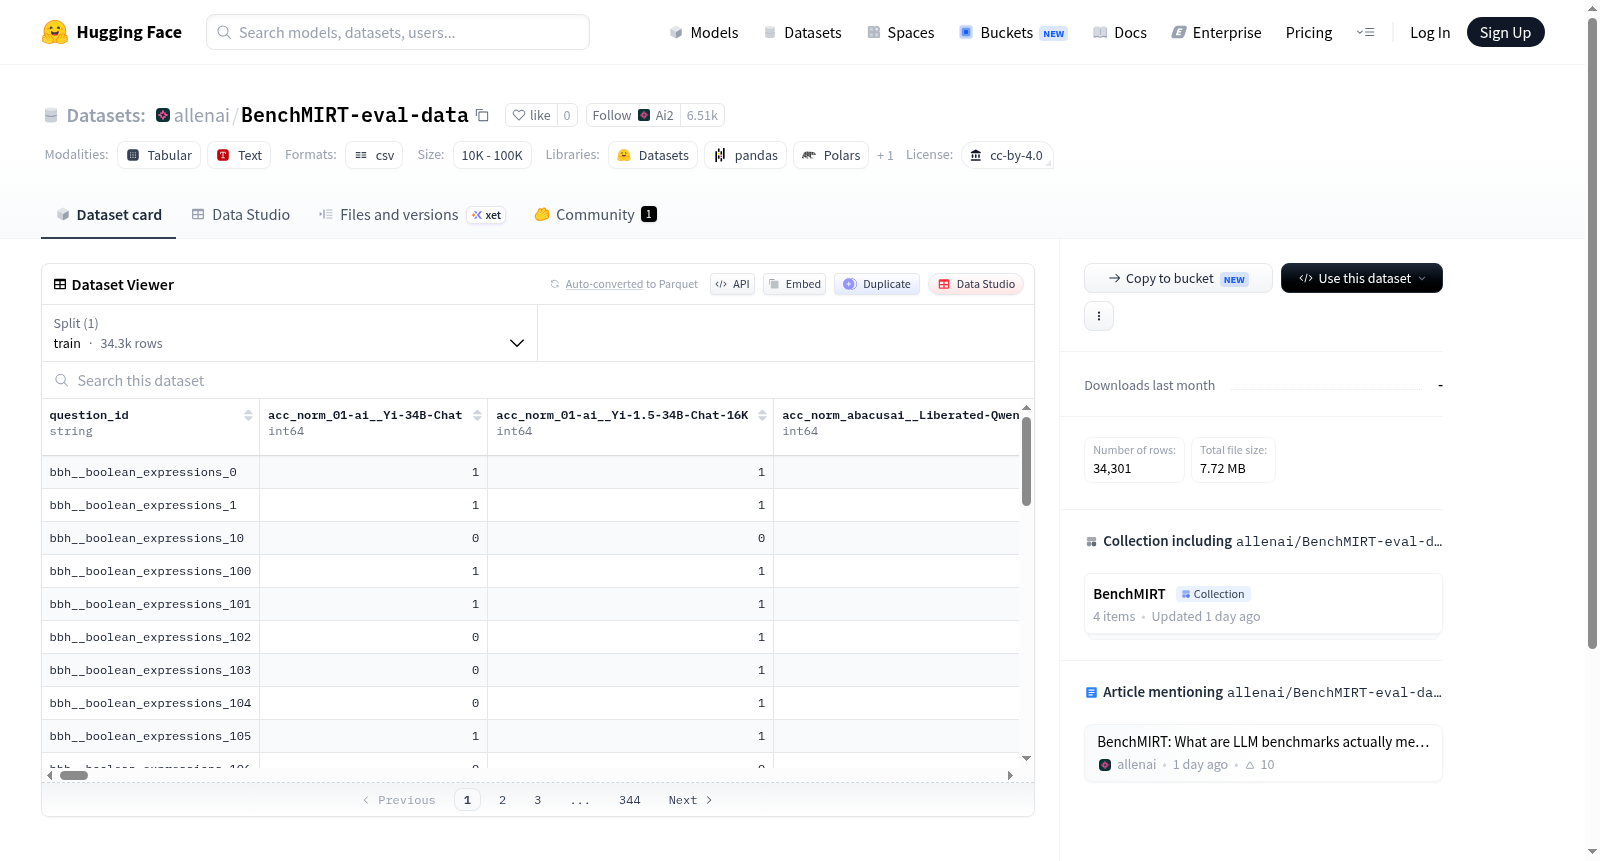Open Data Studio from viewer header
Viewport: 1600px width, 861px height.
[x=976, y=284]
